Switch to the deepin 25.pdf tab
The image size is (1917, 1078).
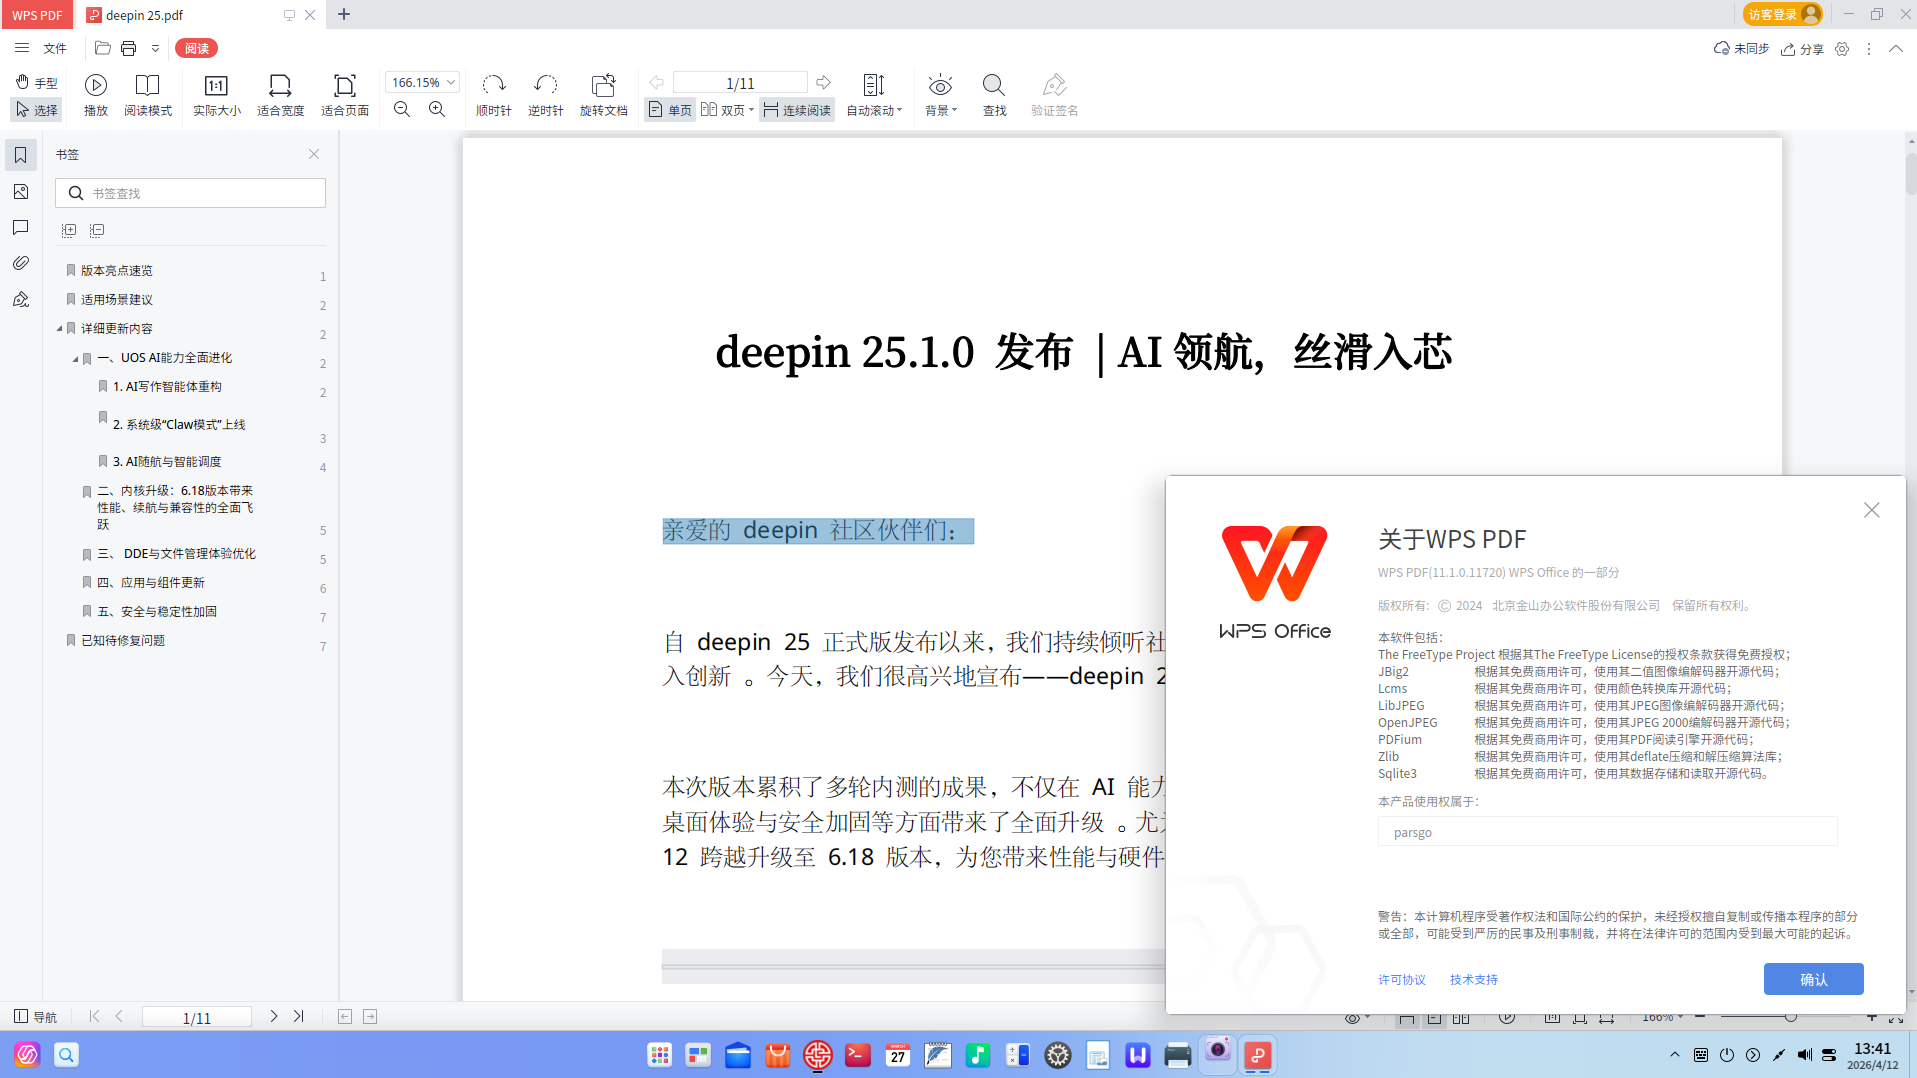[142, 15]
